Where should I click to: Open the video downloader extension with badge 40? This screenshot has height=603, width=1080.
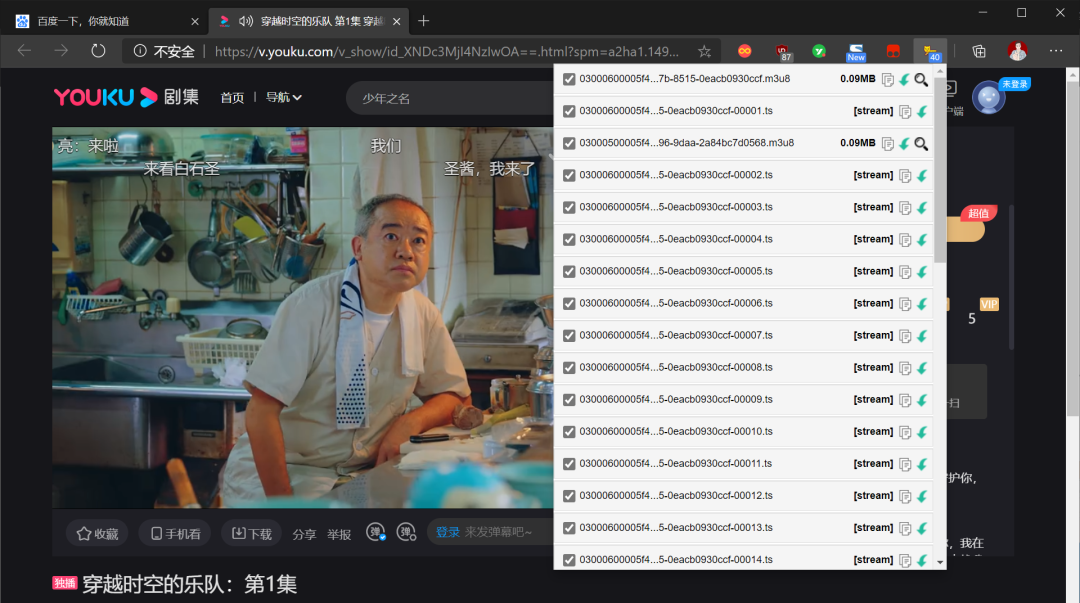point(931,52)
